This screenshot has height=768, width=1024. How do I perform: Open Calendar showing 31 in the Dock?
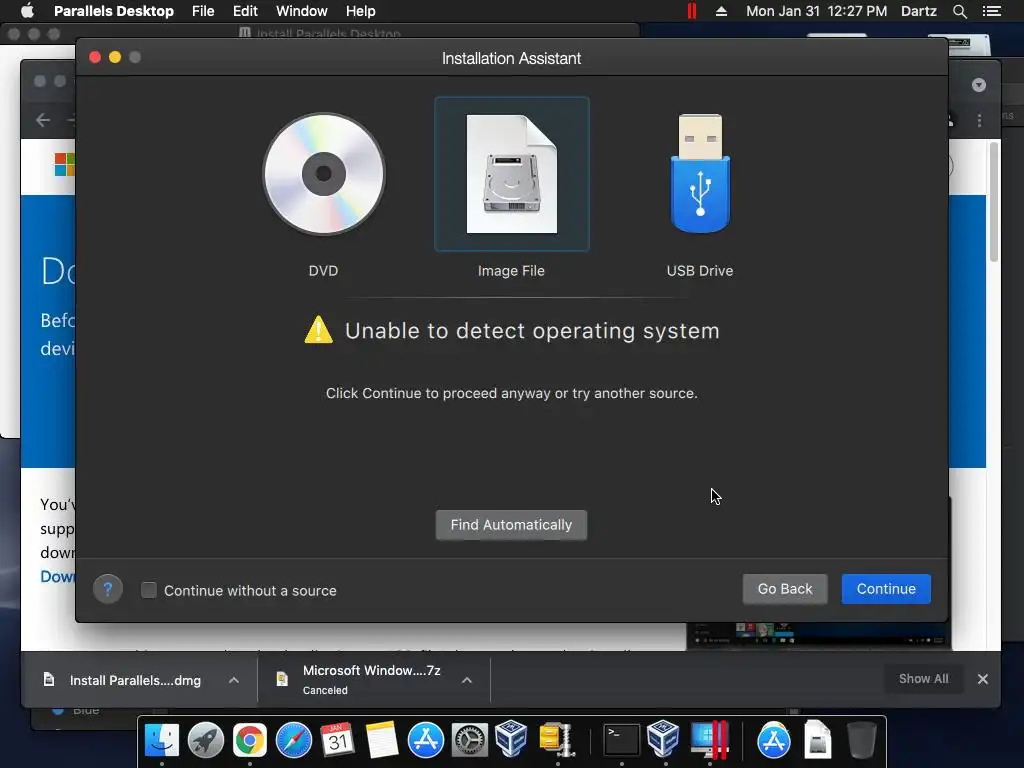pyautogui.click(x=338, y=740)
